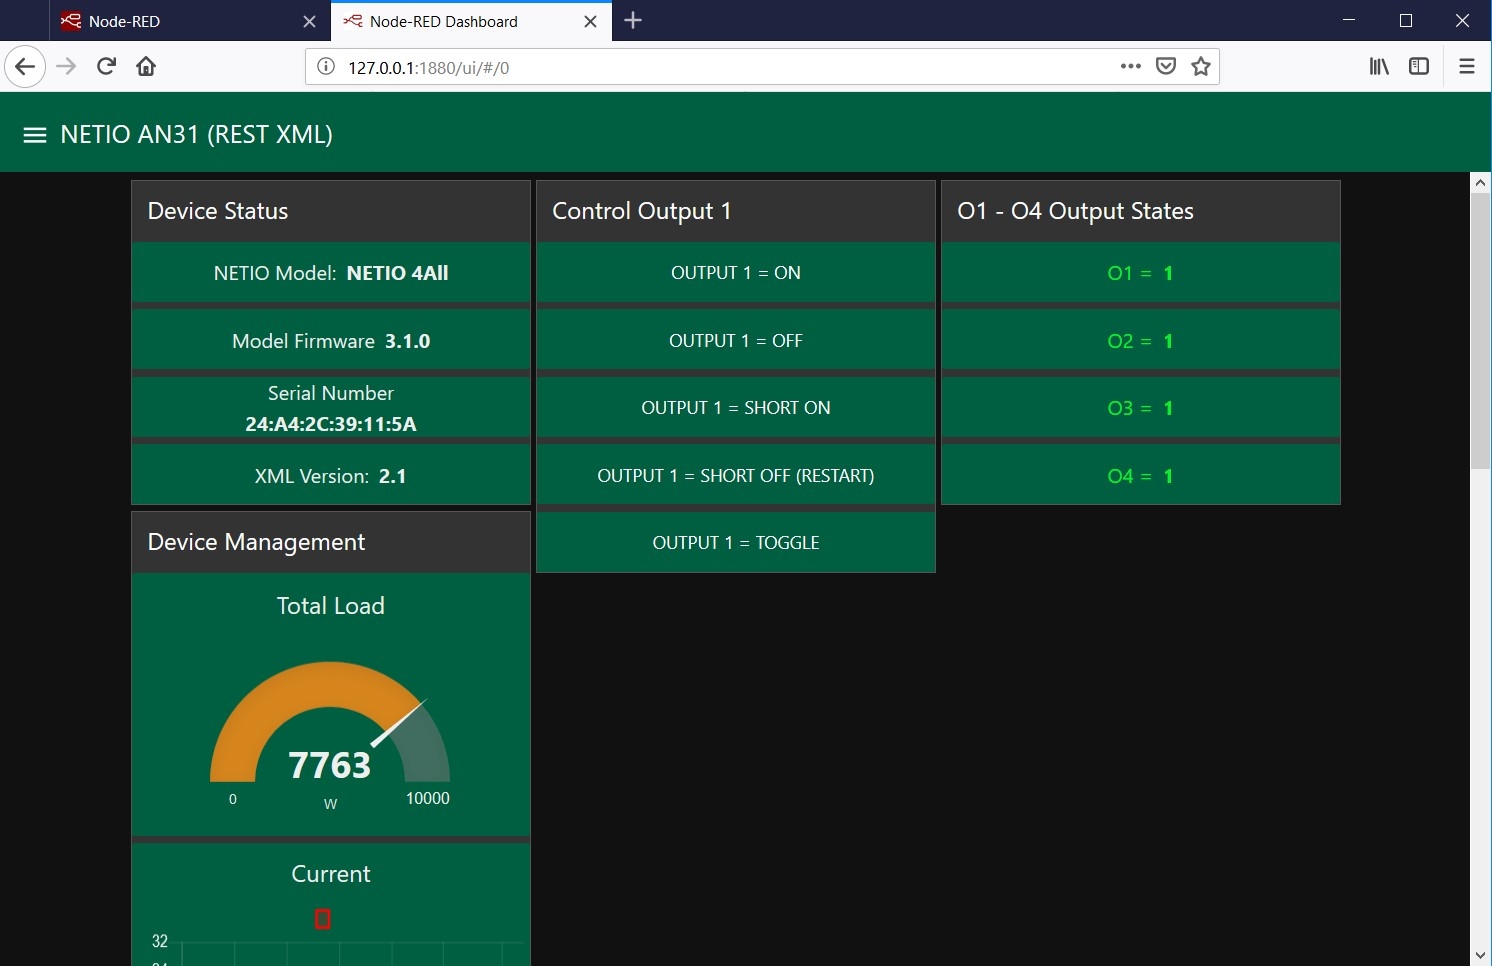Go back to previous page
1492x966 pixels.
pos(25,67)
